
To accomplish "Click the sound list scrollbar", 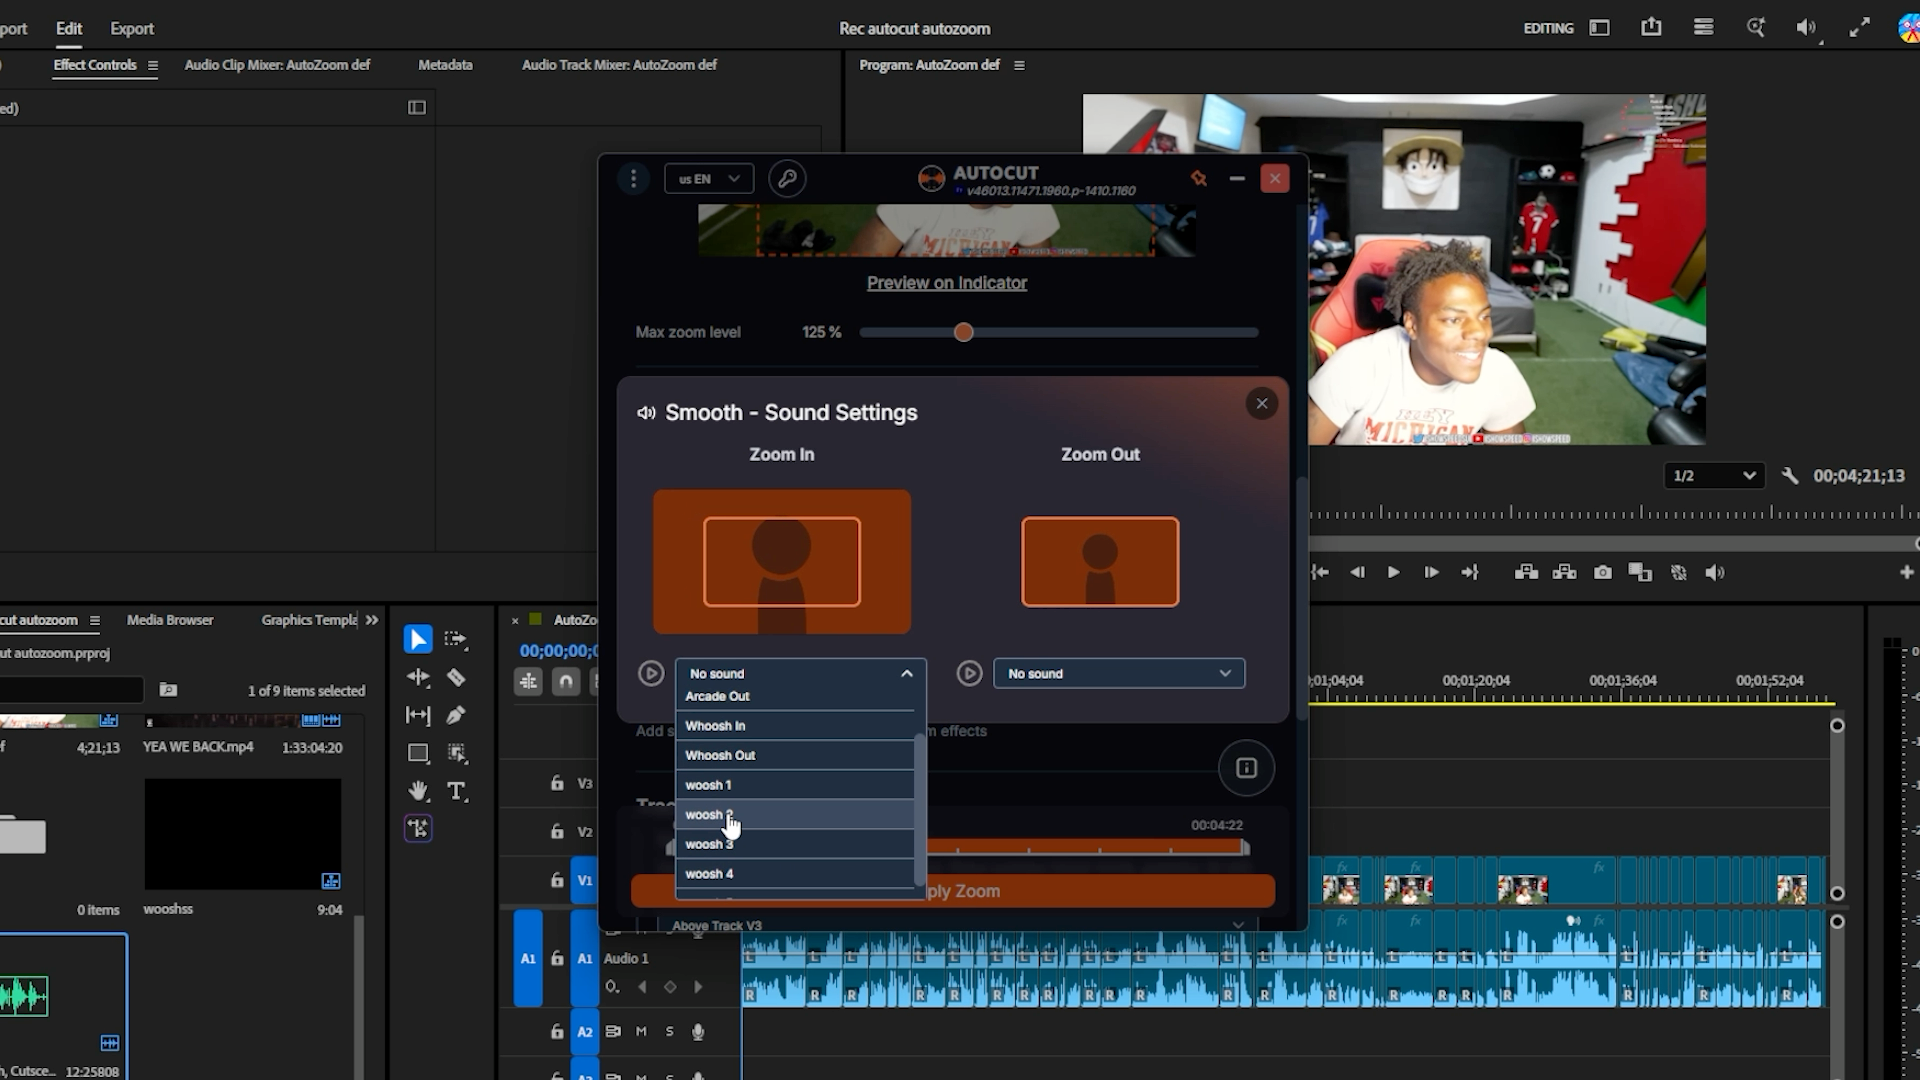I will click(x=919, y=810).
